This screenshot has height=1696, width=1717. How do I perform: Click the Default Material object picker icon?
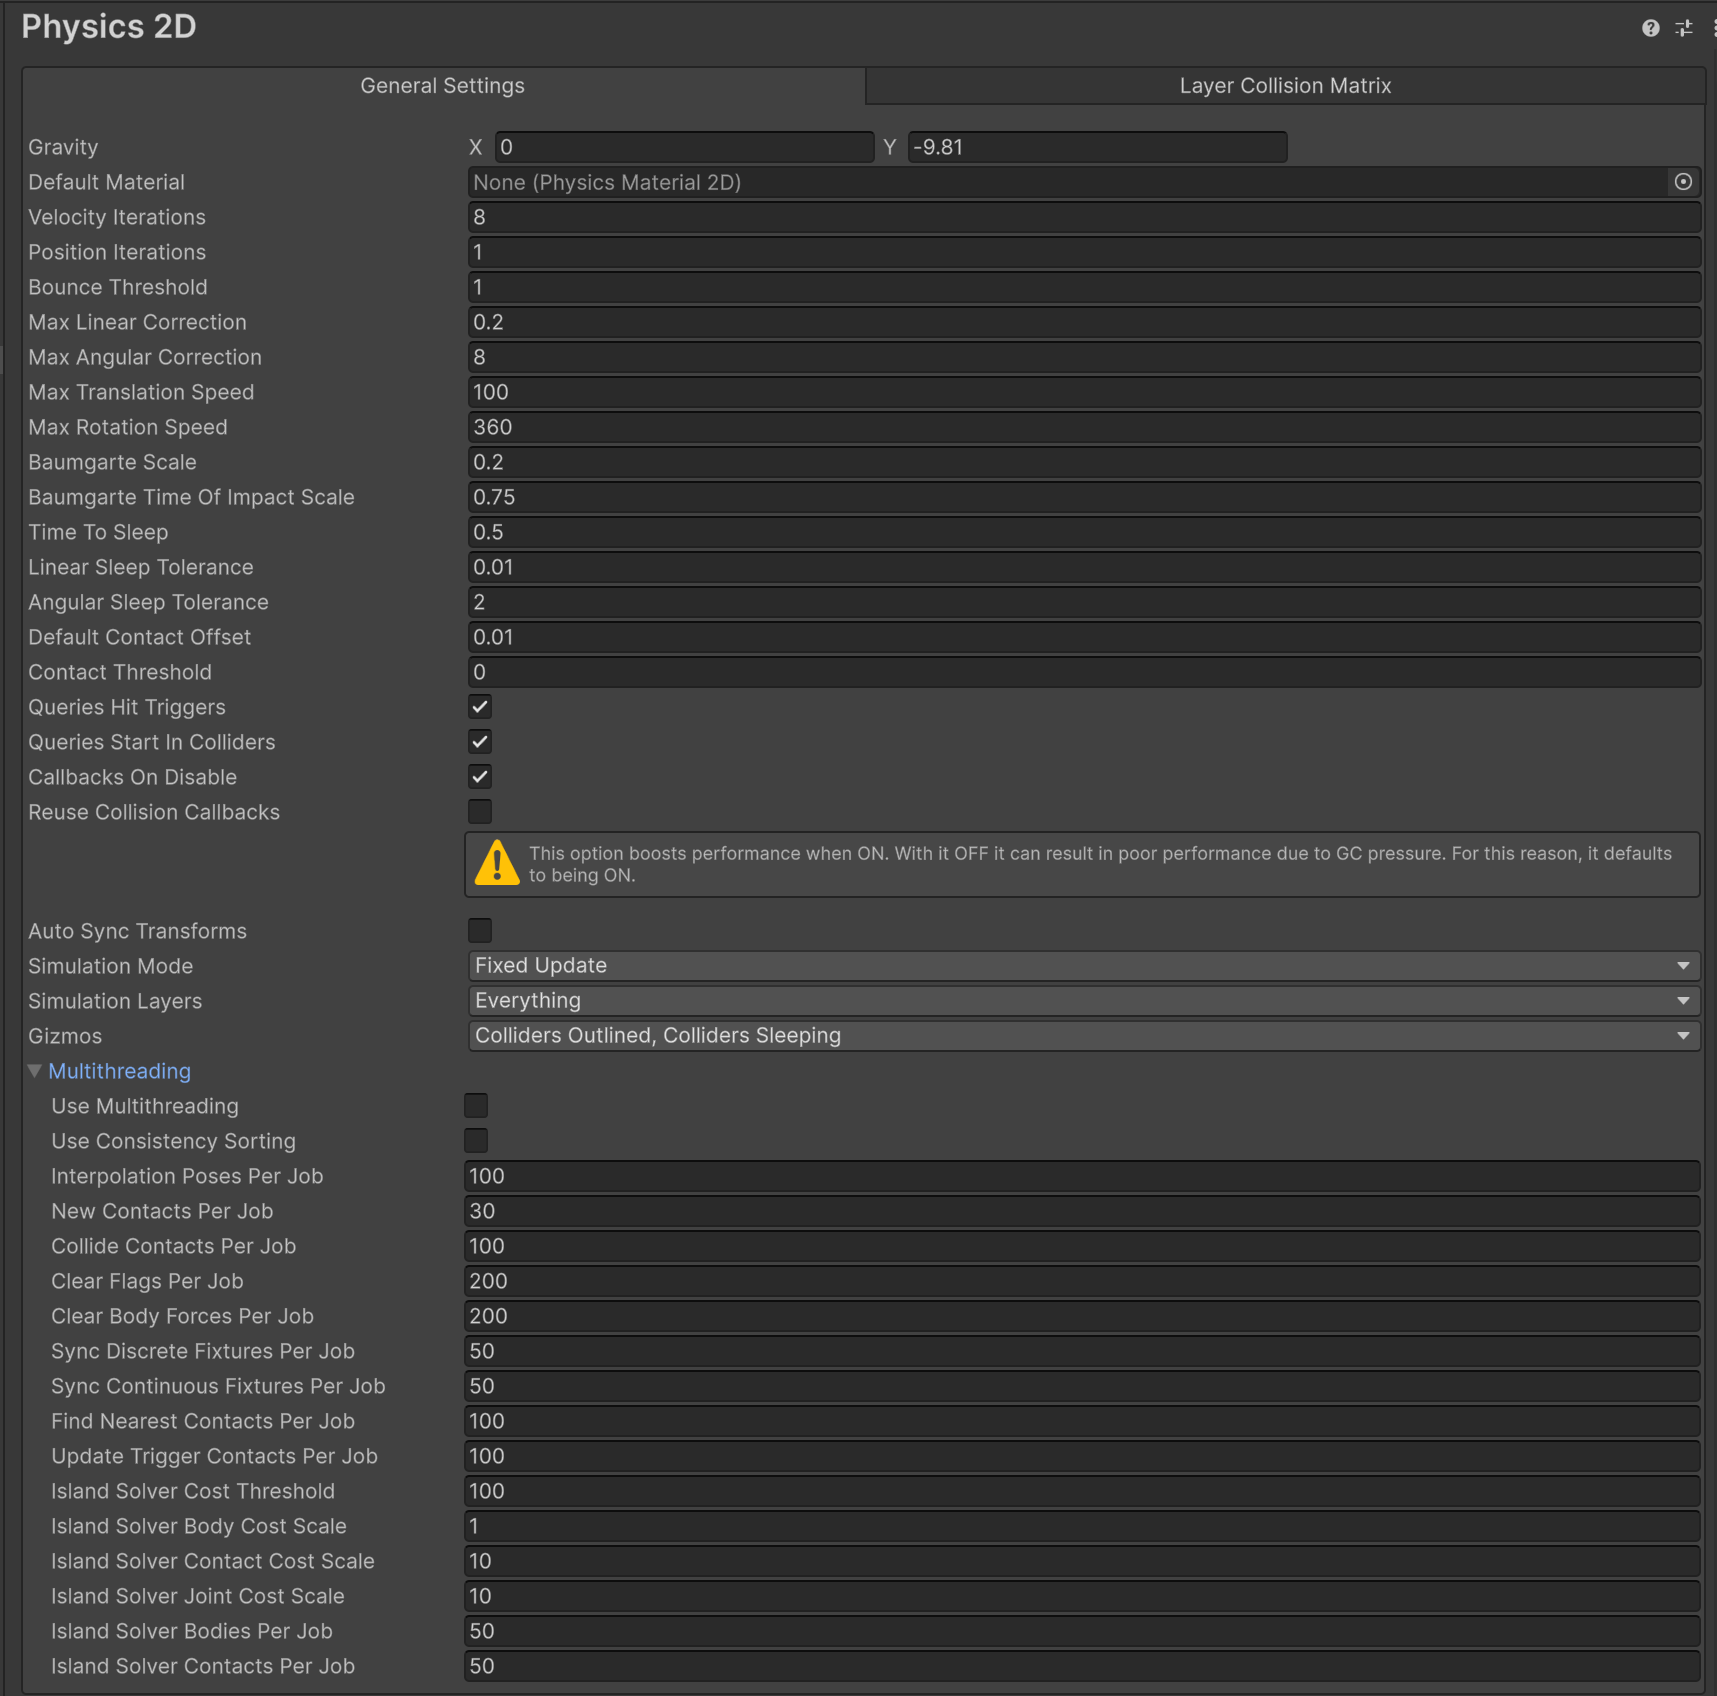[1683, 182]
